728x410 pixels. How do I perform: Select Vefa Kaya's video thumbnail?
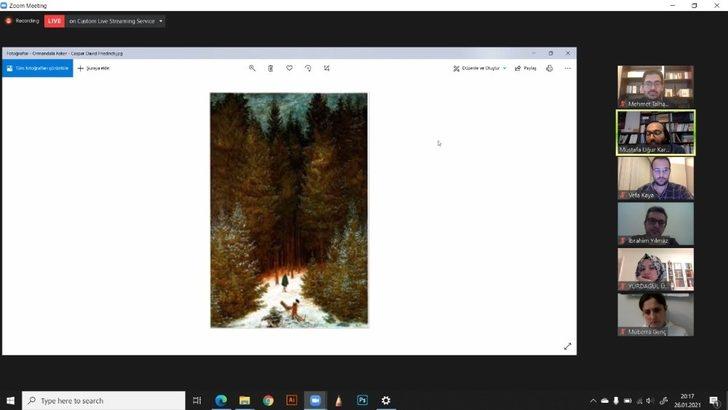click(655, 178)
